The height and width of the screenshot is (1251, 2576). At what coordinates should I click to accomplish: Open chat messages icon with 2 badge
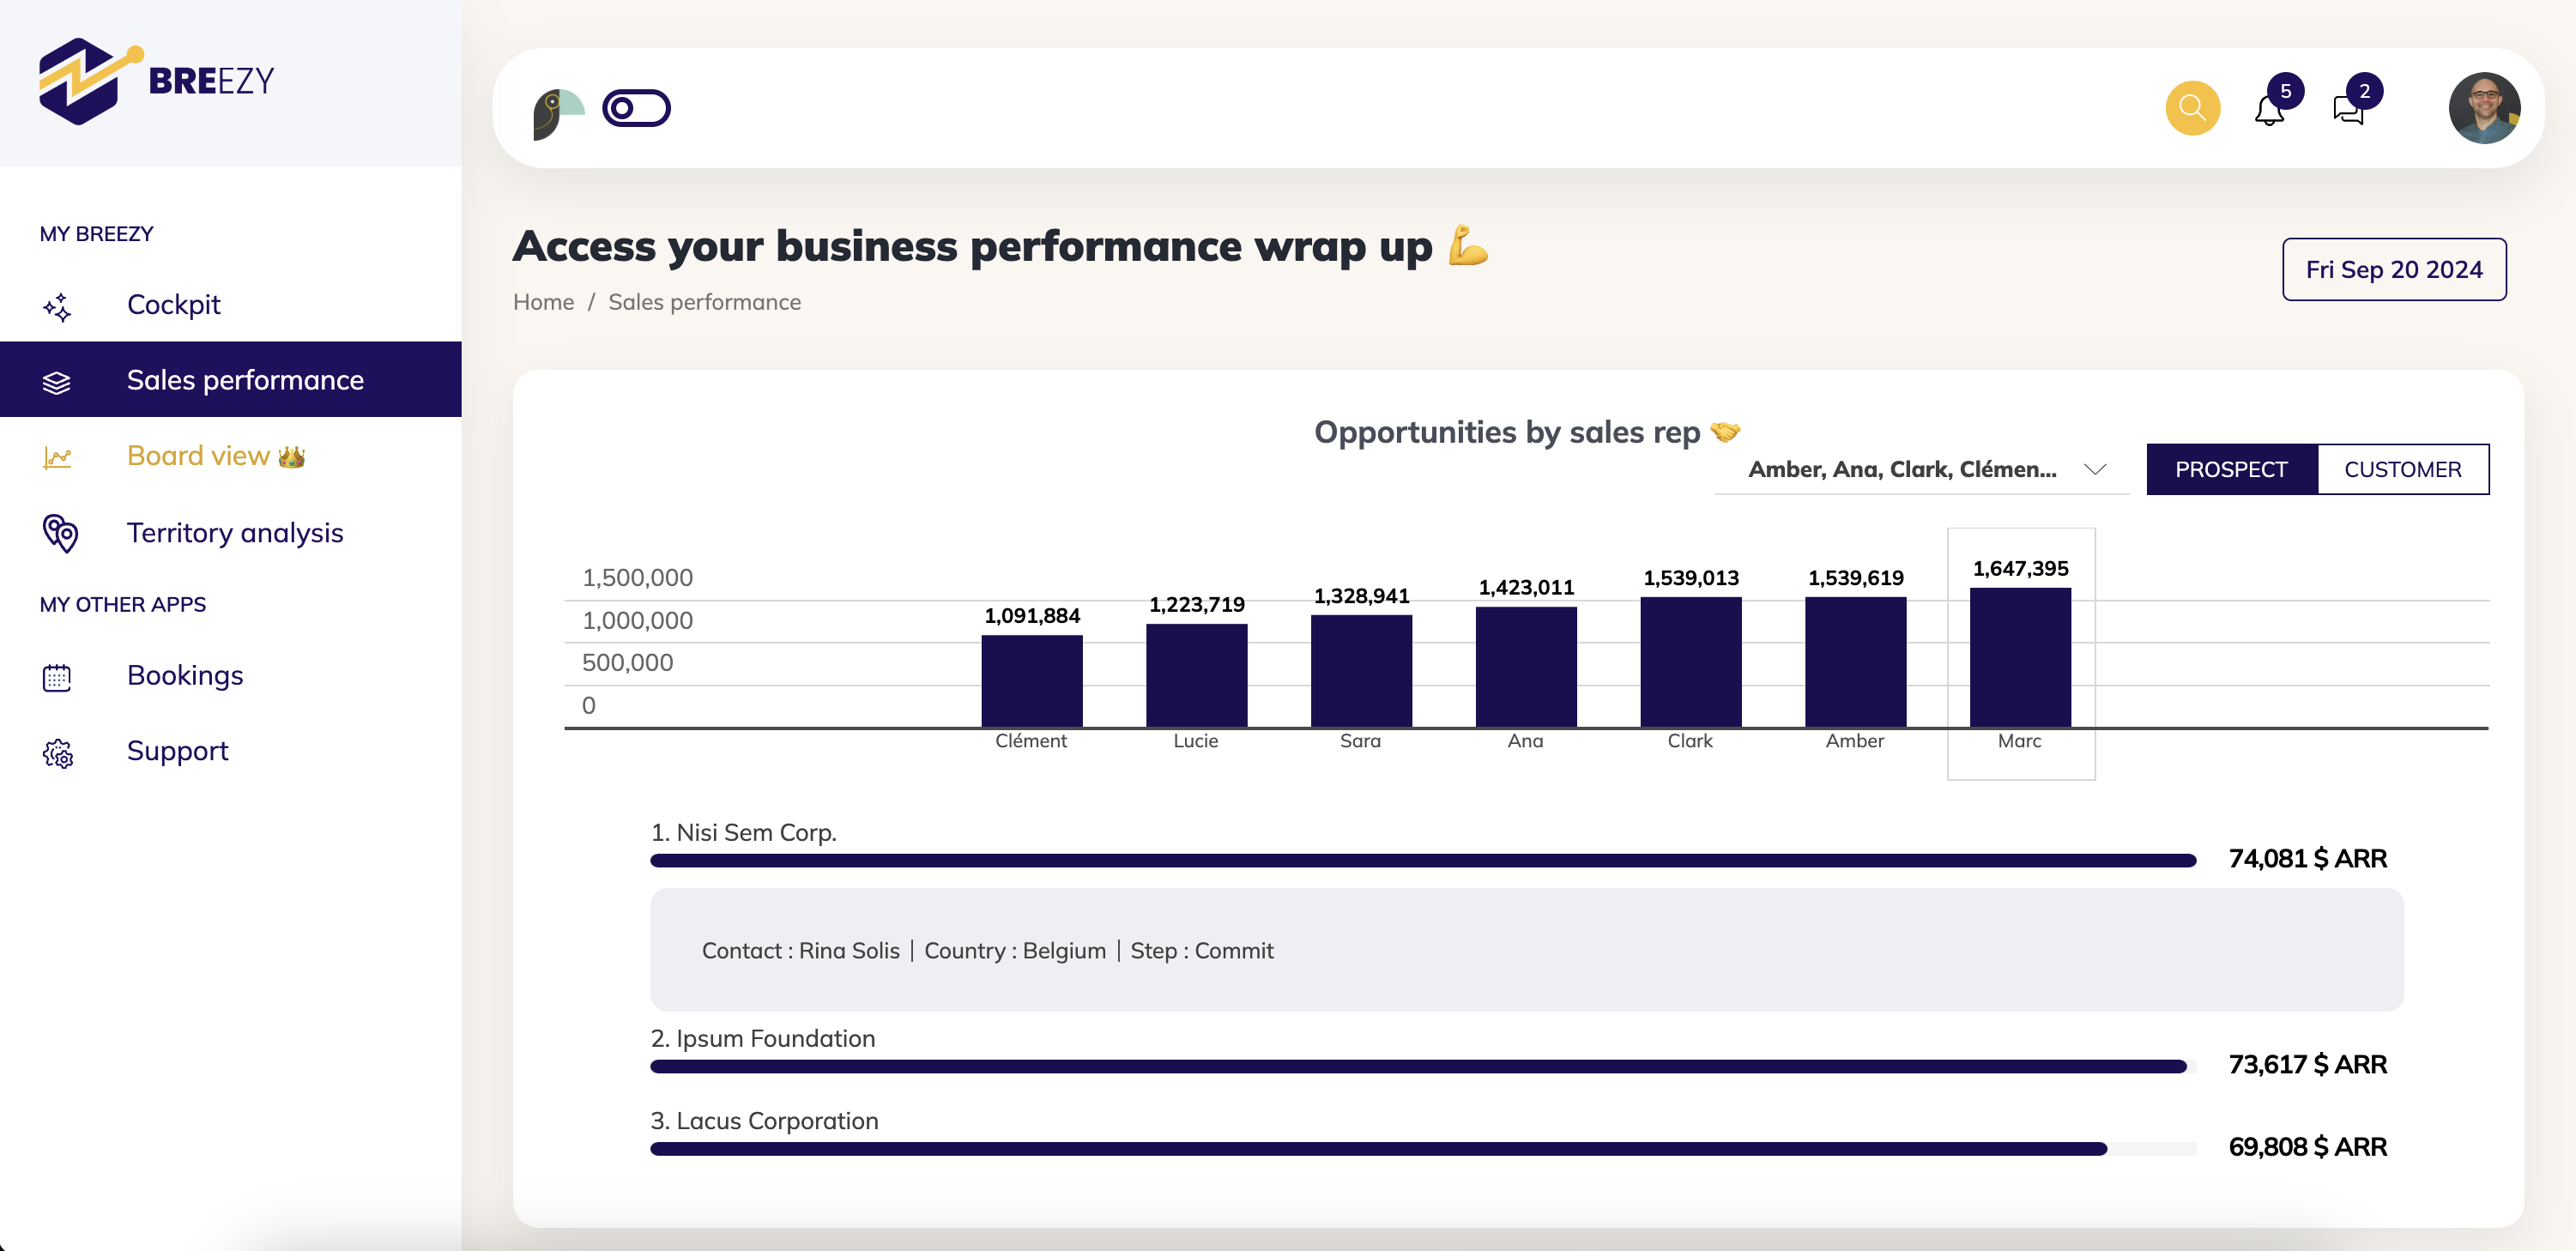[2348, 110]
